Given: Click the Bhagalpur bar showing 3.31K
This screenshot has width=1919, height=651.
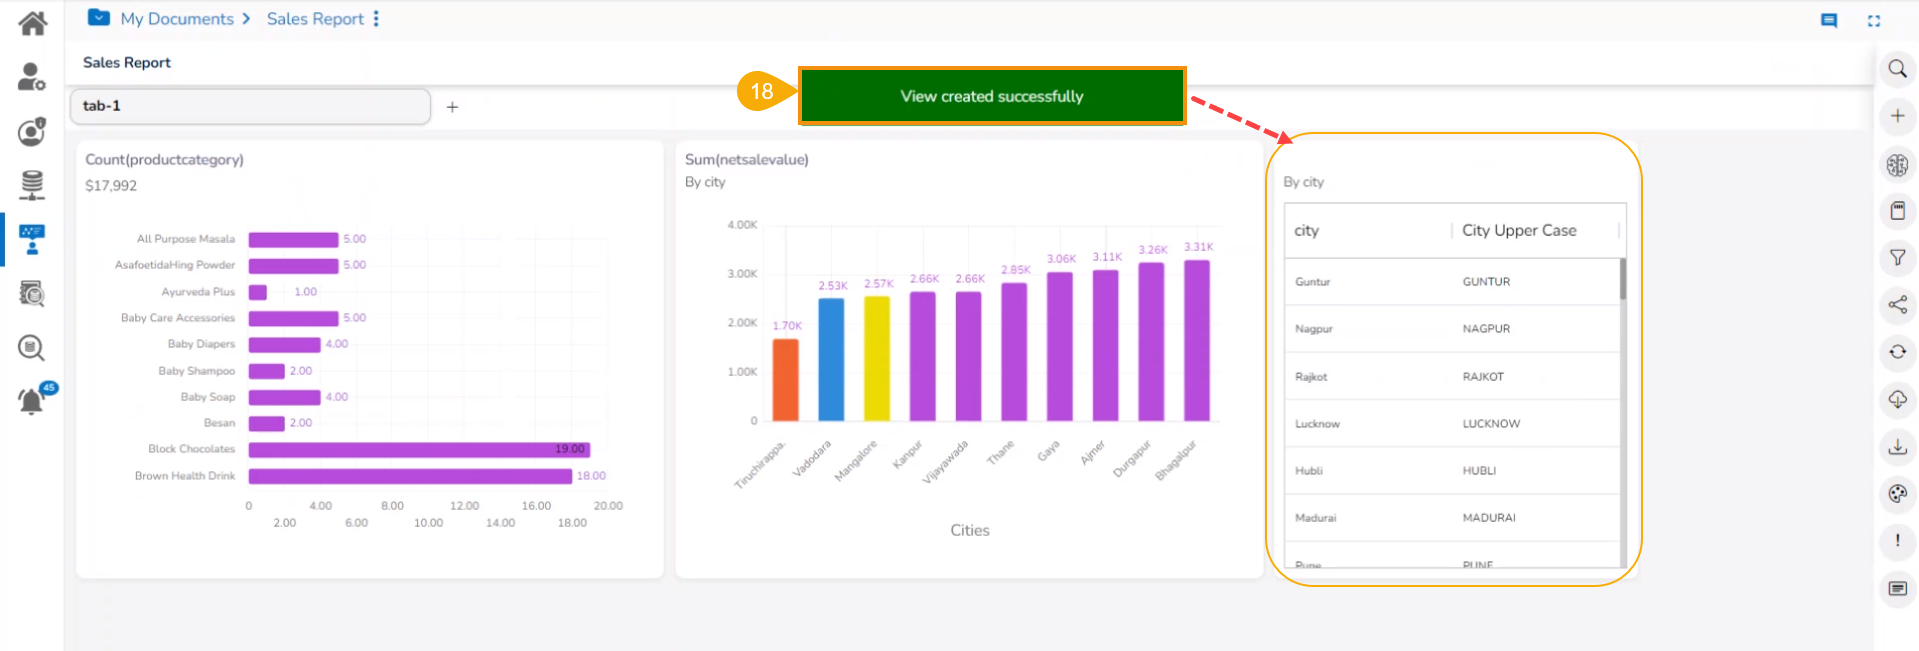Looking at the screenshot, I should tap(1197, 341).
